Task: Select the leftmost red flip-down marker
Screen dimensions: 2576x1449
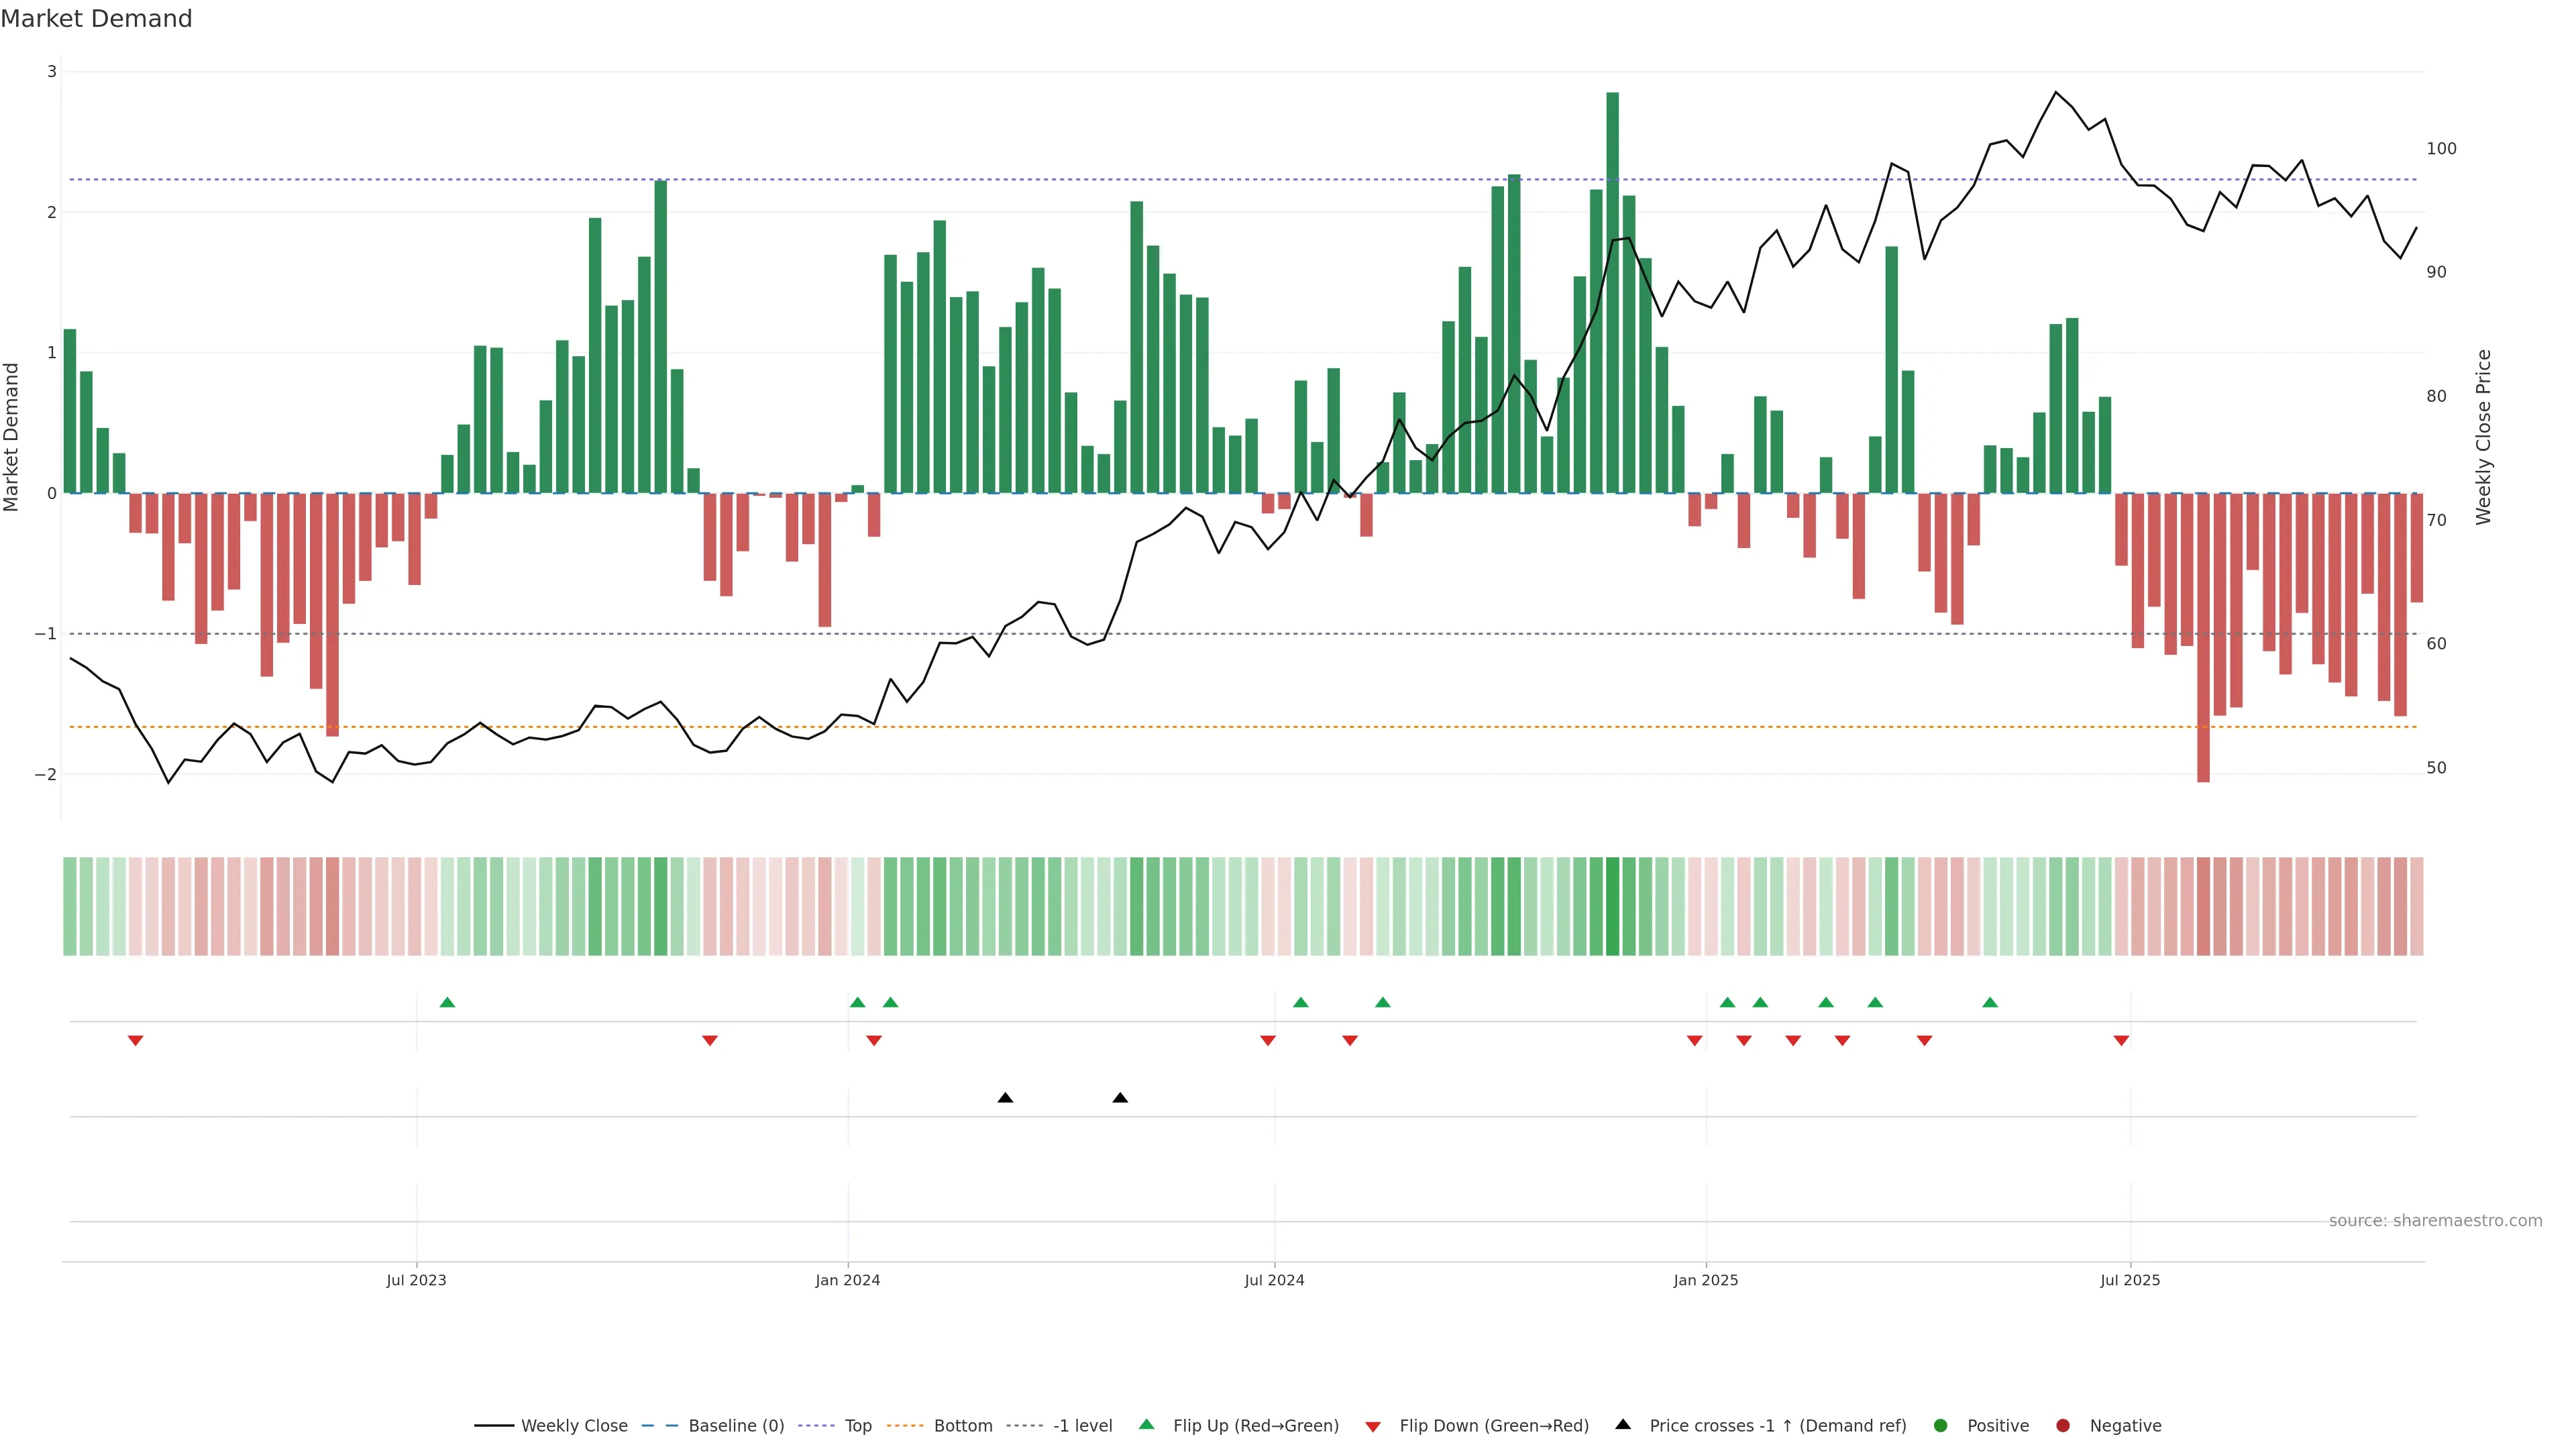Action: (135, 1041)
